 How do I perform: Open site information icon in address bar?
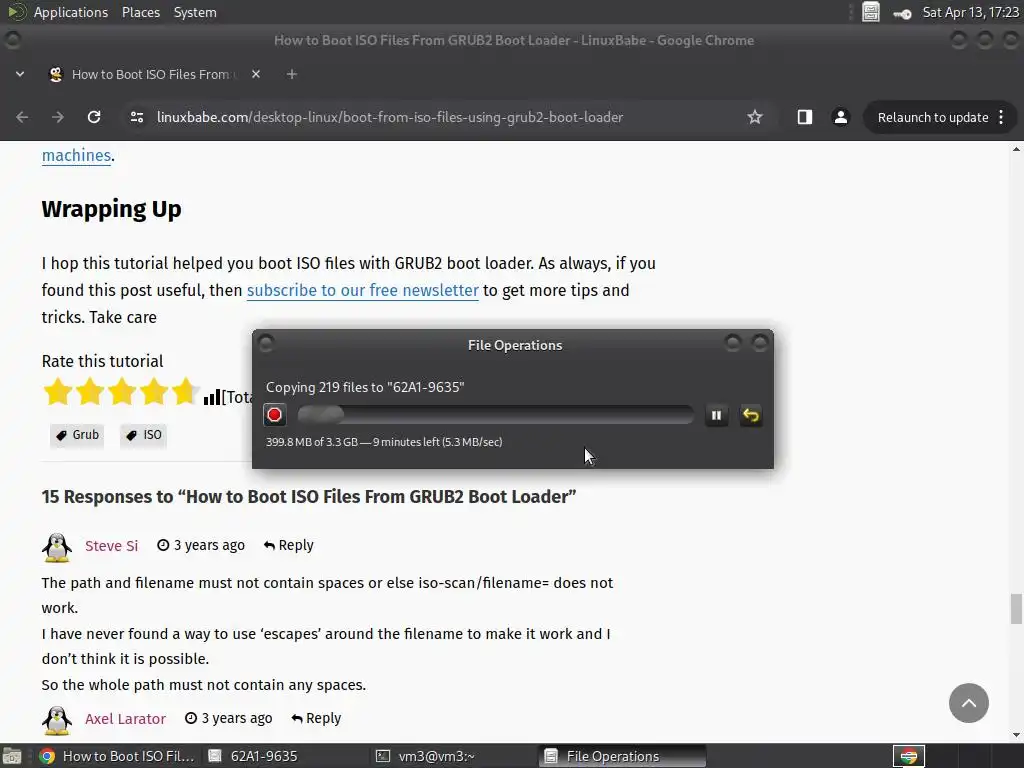(137, 117)
